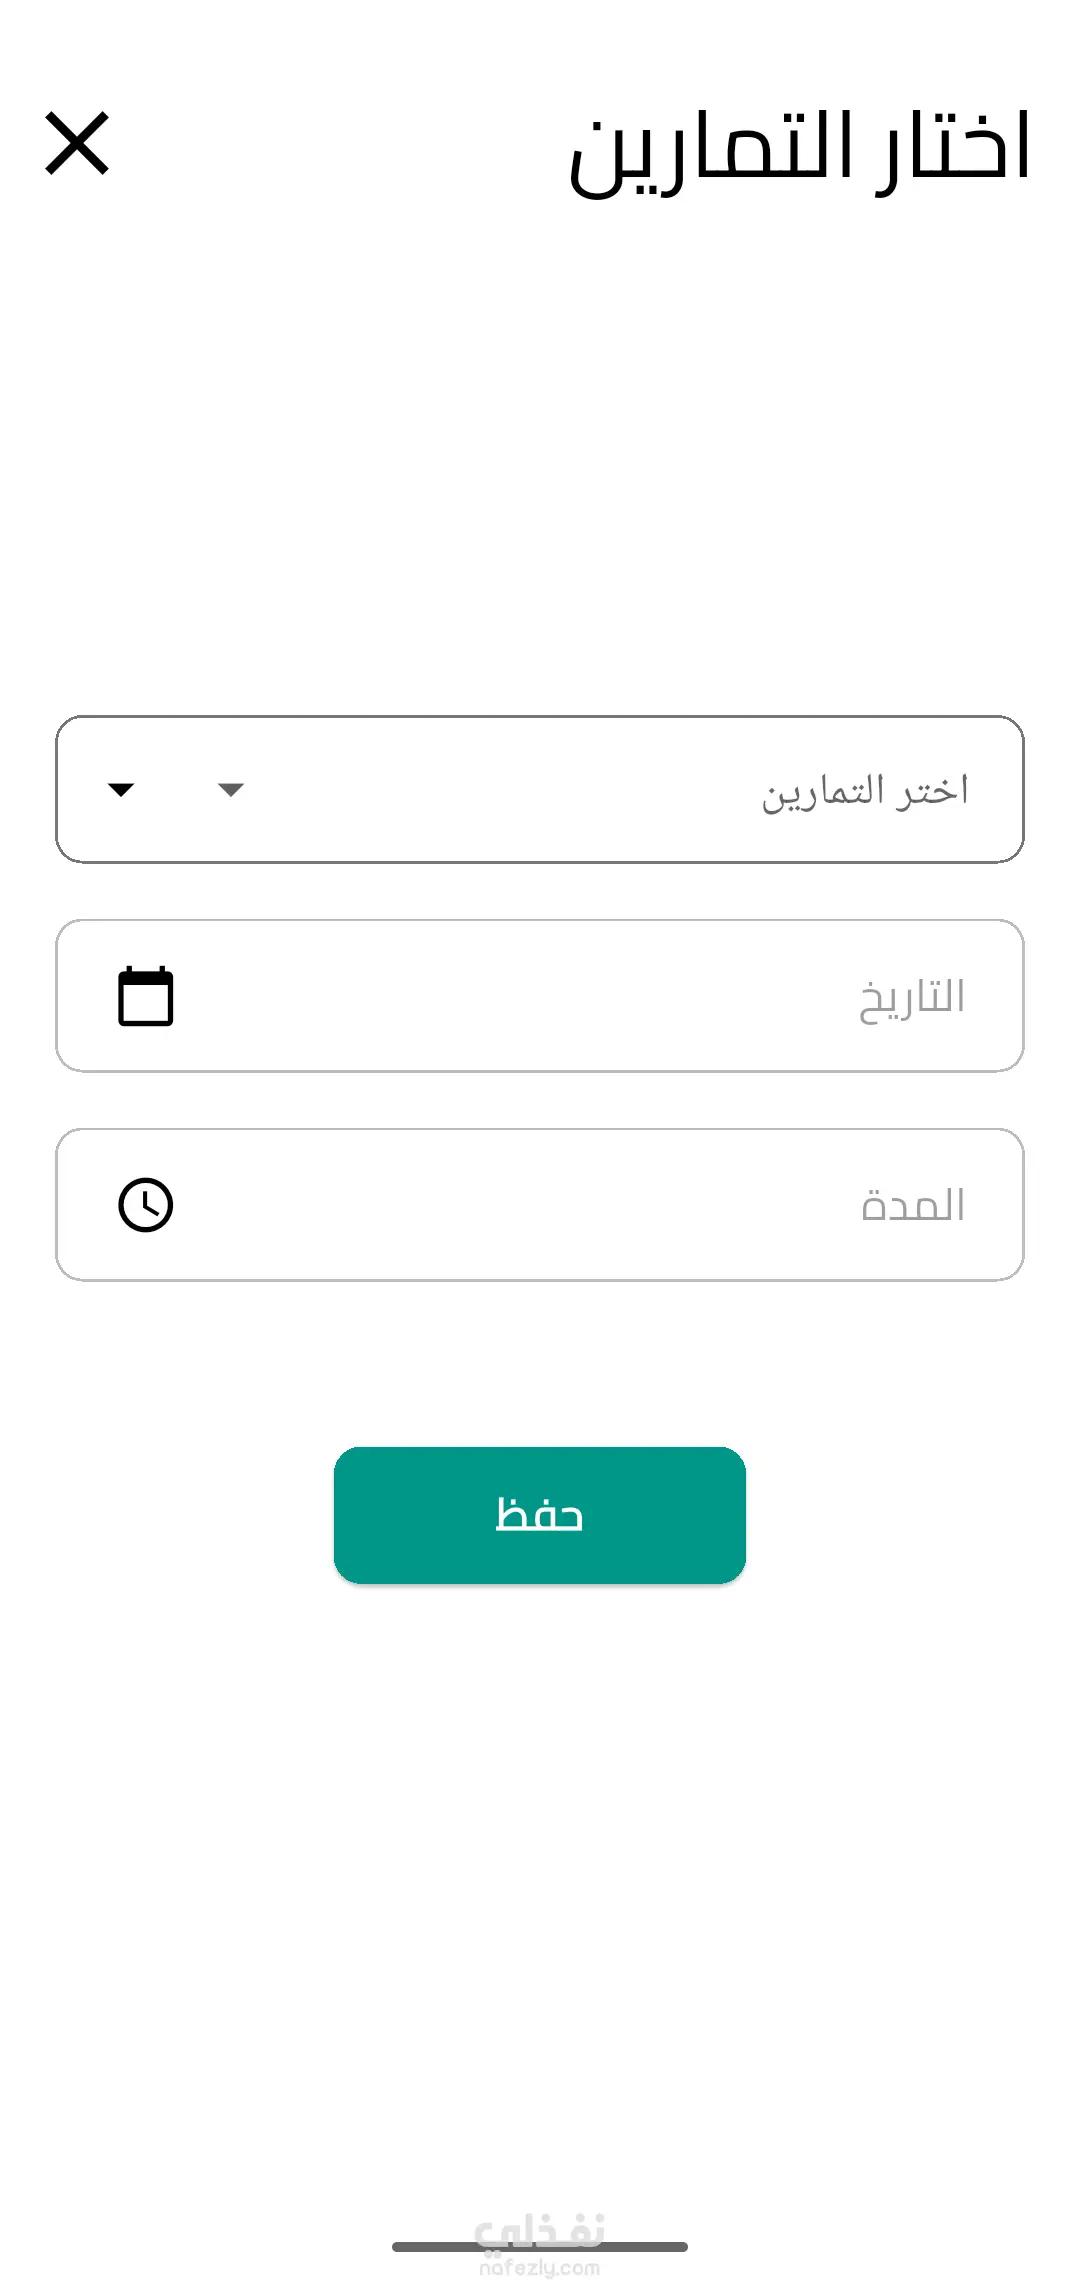Click the nafezly.com watermark text
The width and height of the screenshot is (1080, 2280).
coord(540,2268)
